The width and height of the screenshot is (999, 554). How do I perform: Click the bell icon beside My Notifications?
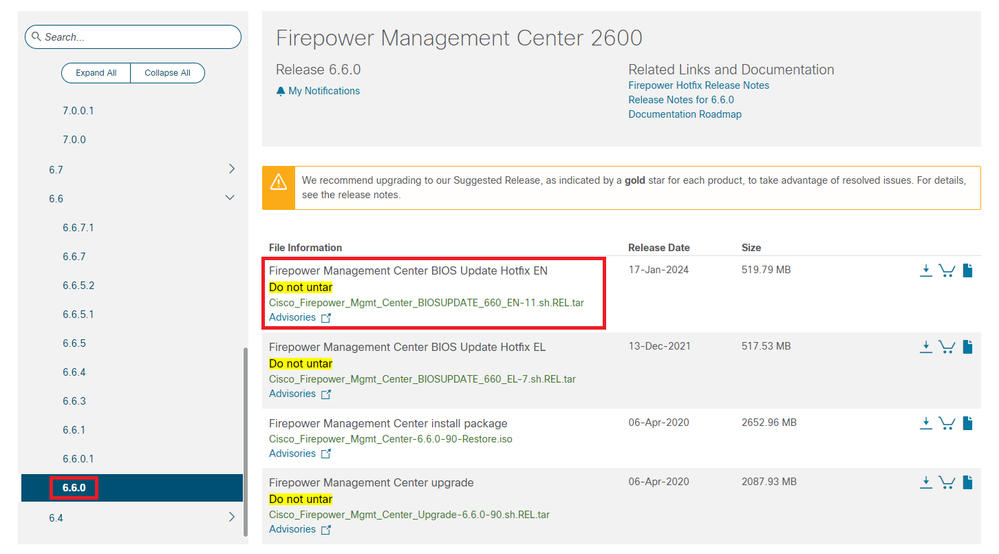click(281, 91)
